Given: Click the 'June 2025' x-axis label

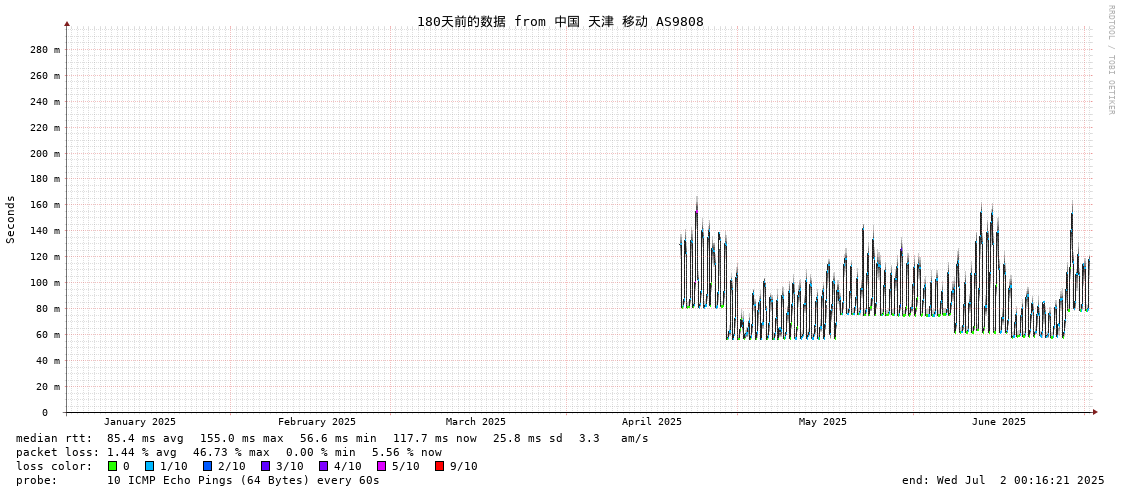Looking at the screenshot, I should pyautogui.click(x=999, y=422).
